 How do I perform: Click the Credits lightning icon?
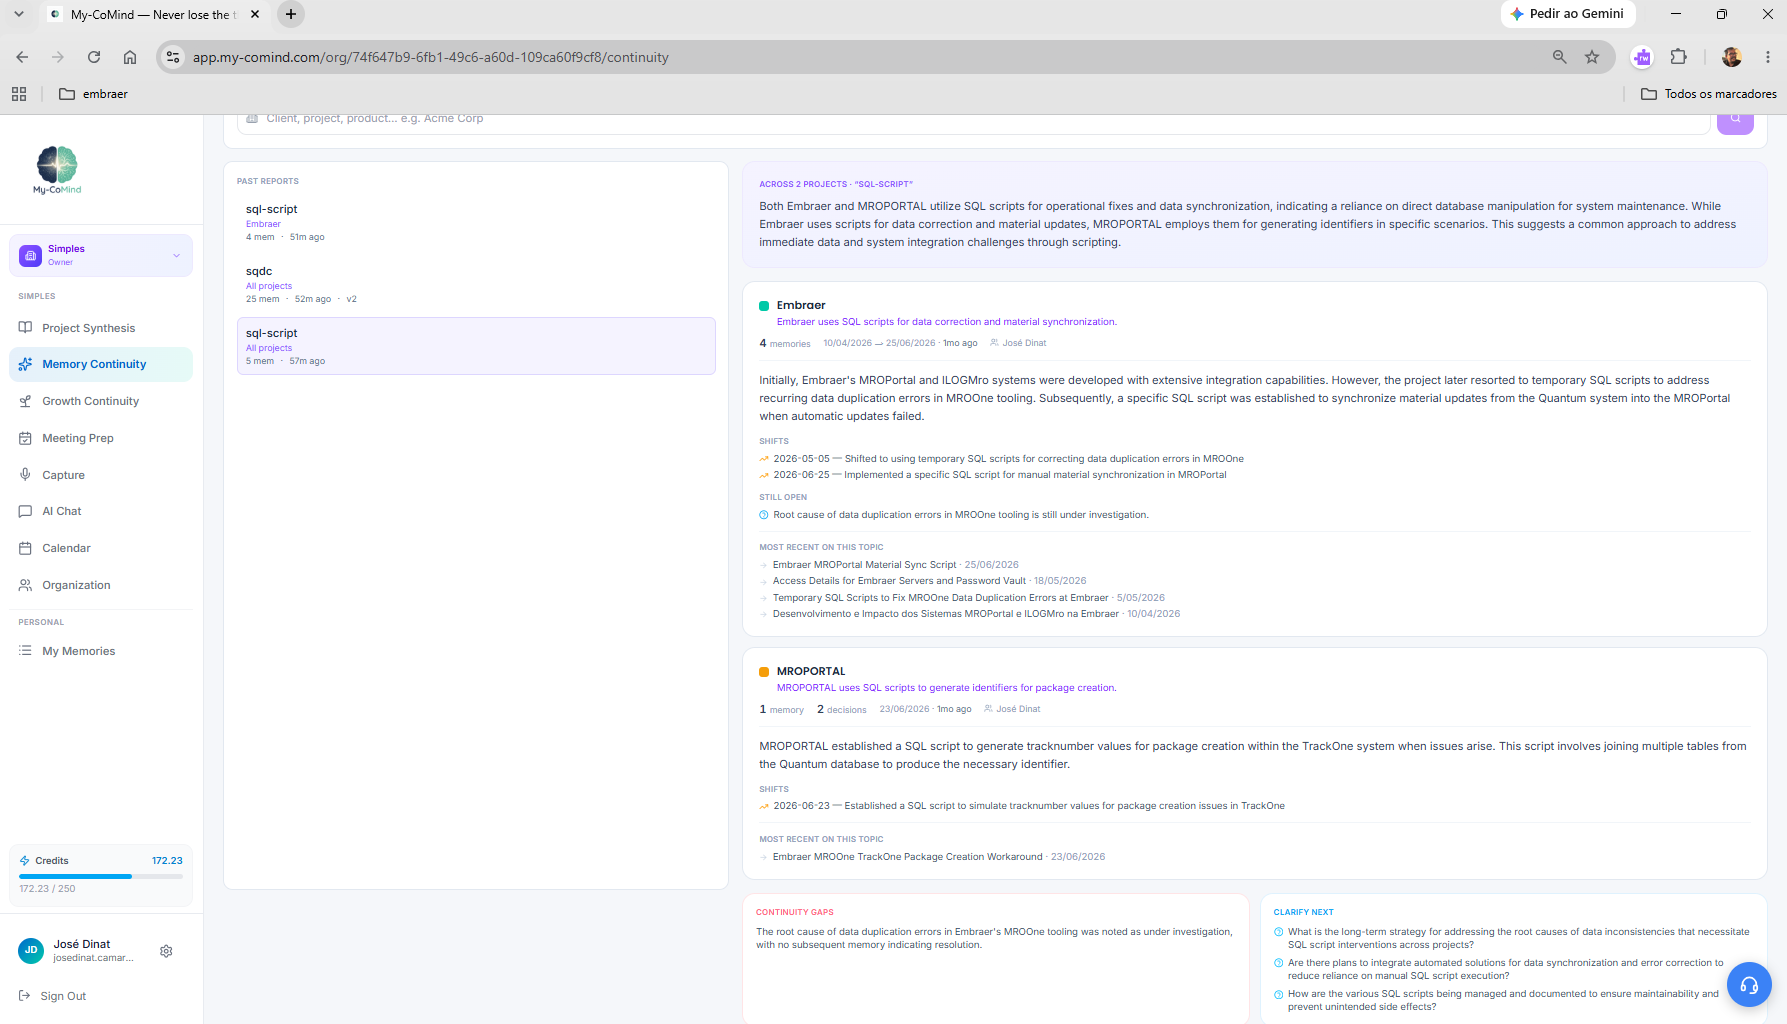point(25,861)
